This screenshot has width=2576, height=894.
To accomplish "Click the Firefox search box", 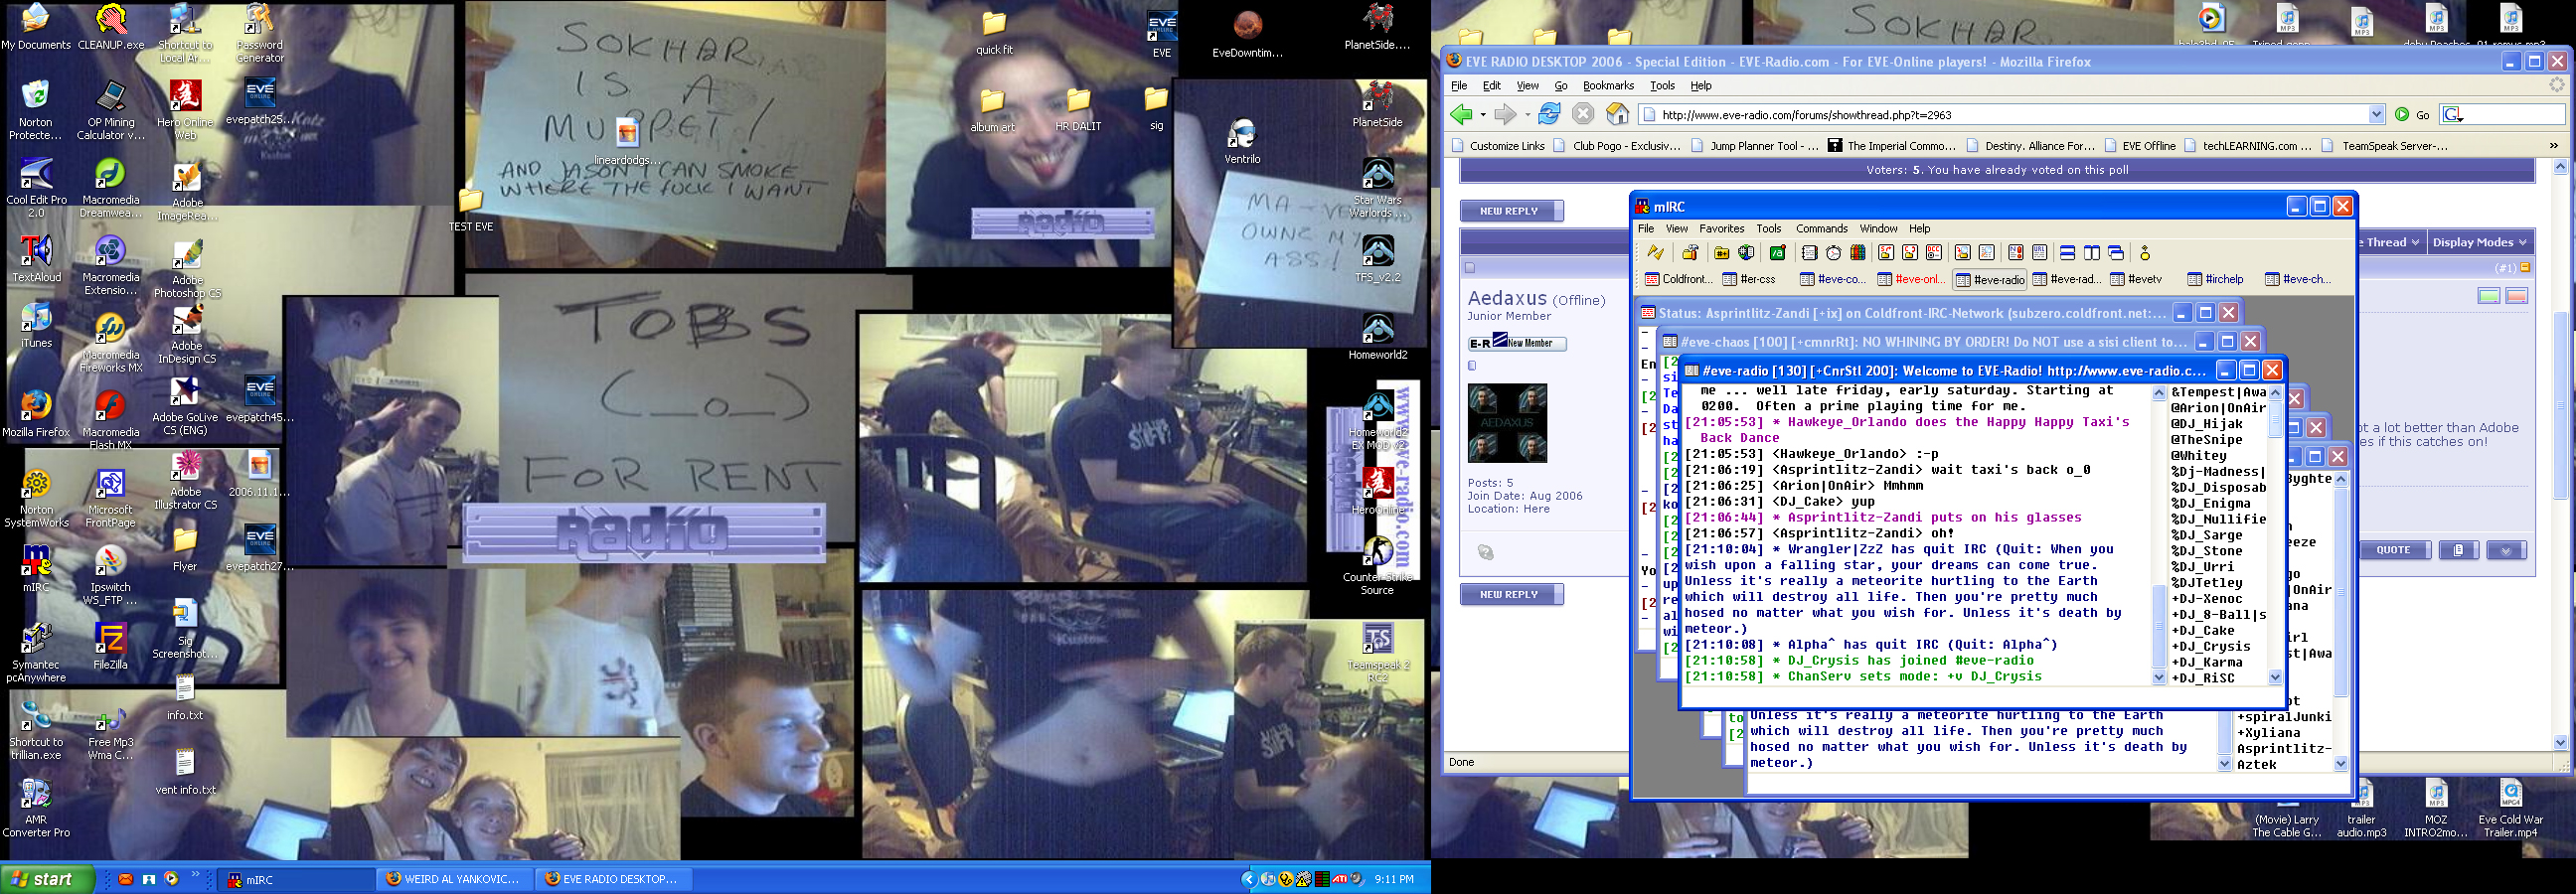I will click(2502, 115).
